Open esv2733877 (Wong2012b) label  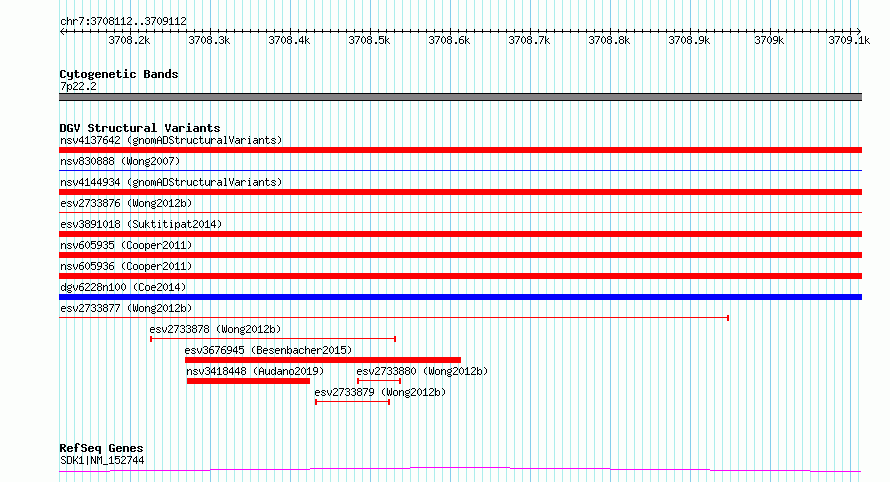pyautogui.click(x=126, y=308)
